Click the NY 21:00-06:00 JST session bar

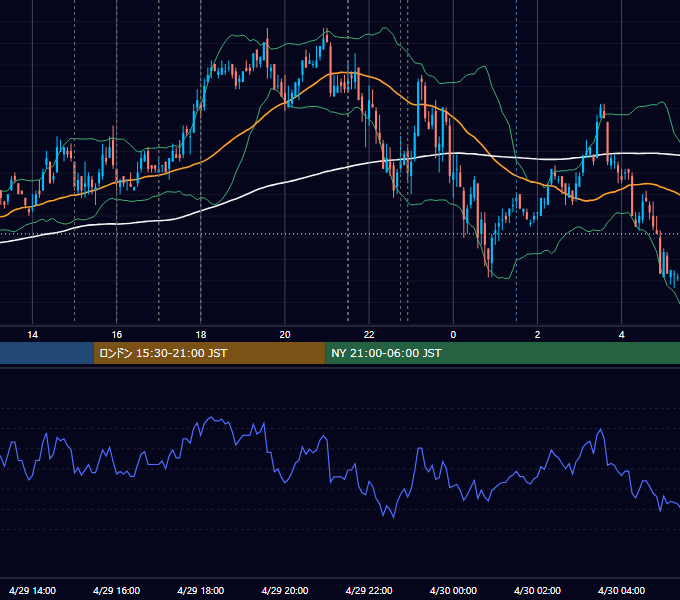(502, 353)
